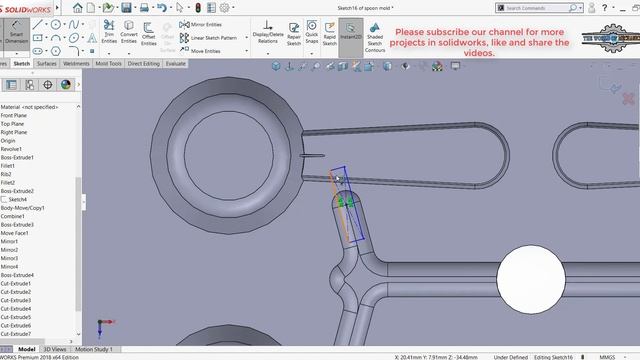Toggle Rapid Sketch mode
640x360 pixels.
coord(329,33)
